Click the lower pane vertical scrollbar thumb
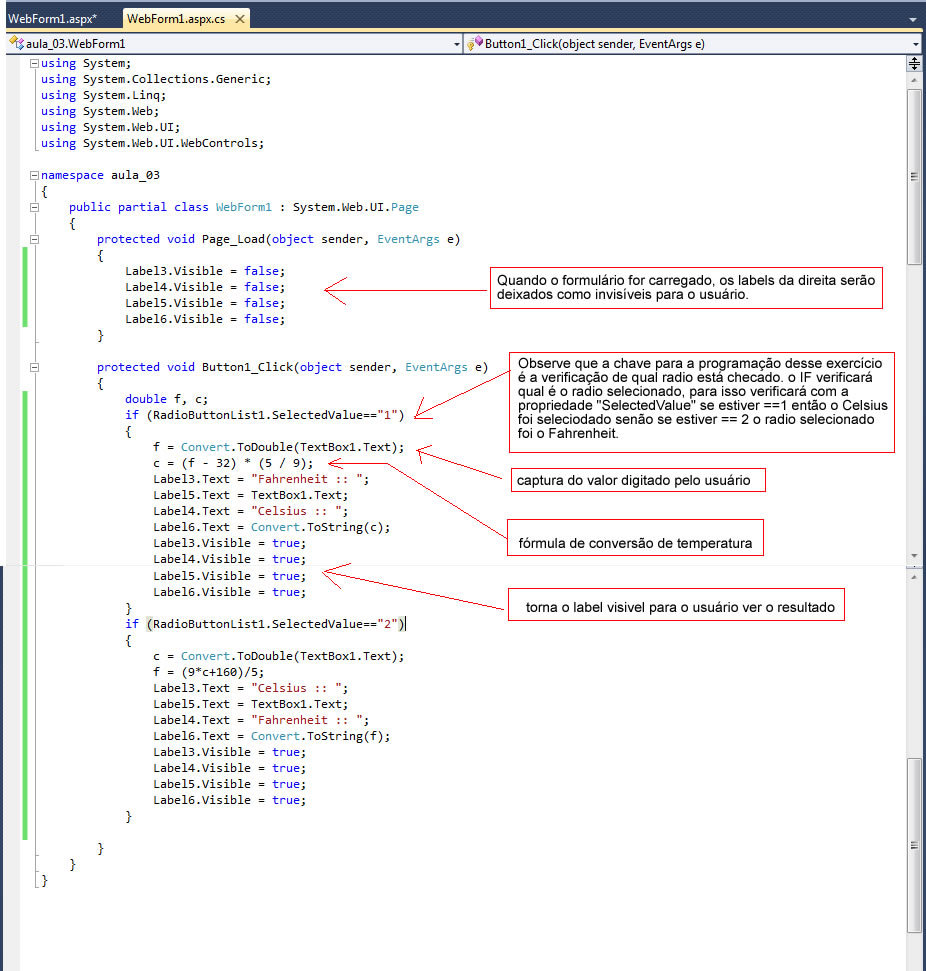Viewport: 926px width, 971px height. tap(914, 845)
